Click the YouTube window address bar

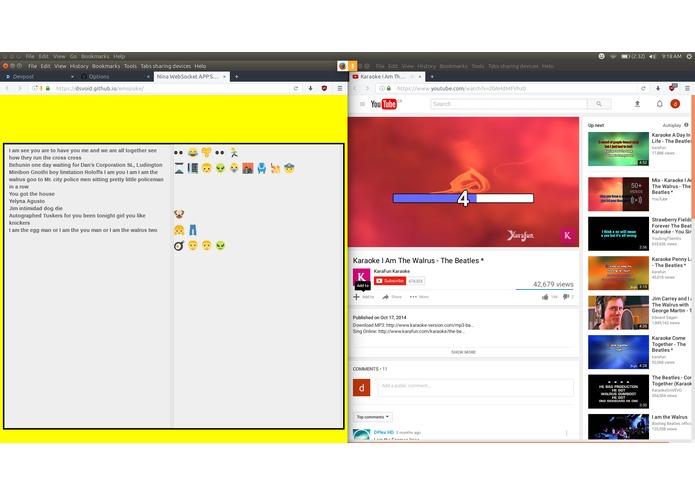click(x=516, y=89)
